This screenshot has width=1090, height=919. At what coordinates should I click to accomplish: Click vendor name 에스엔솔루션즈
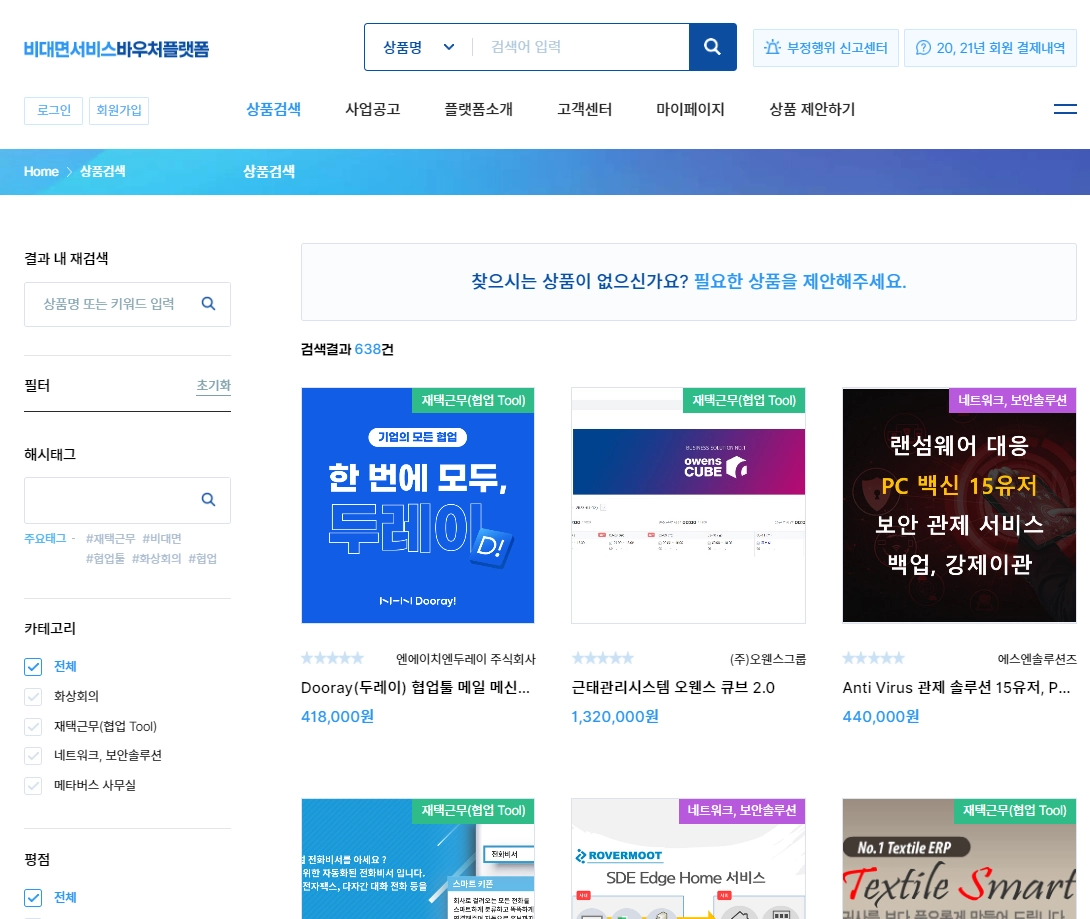tap(1037, 658)
